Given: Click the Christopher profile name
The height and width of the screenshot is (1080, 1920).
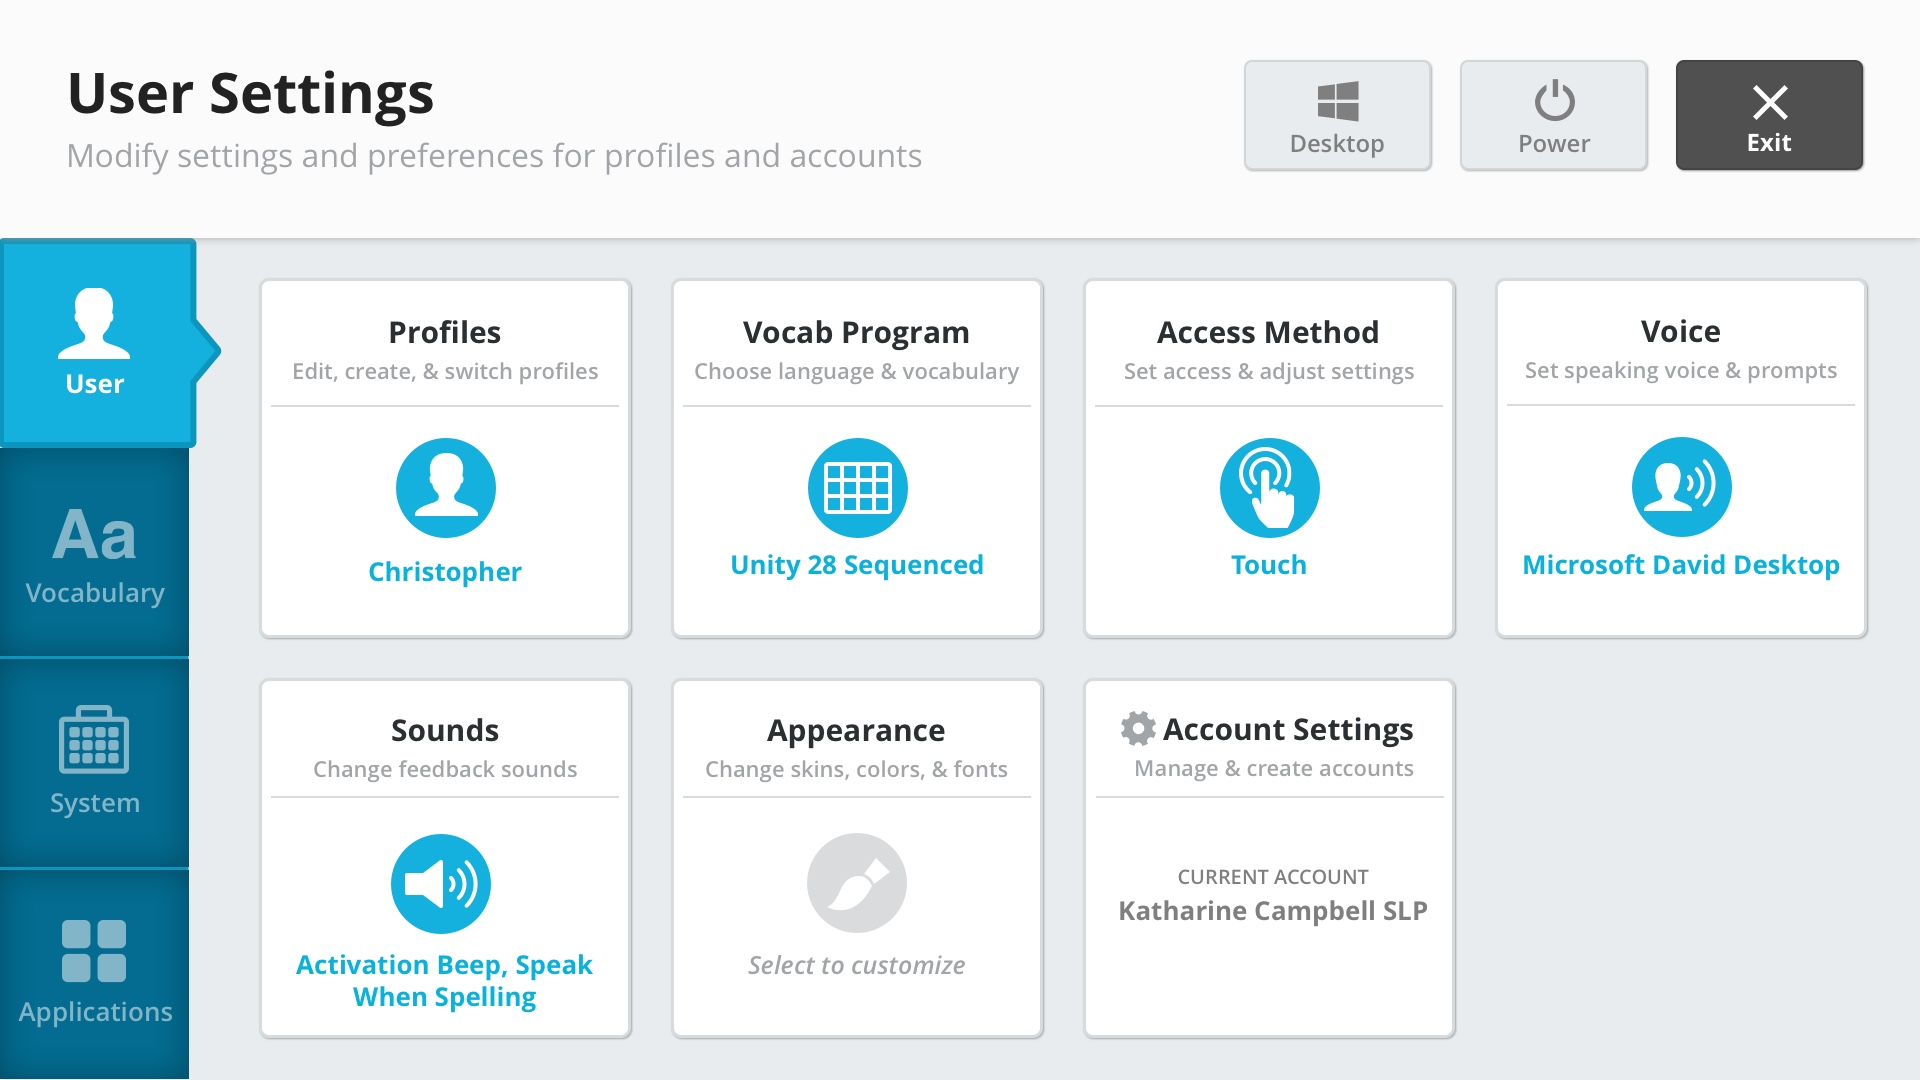Looking at the screenshot, I should click(445, 572).
